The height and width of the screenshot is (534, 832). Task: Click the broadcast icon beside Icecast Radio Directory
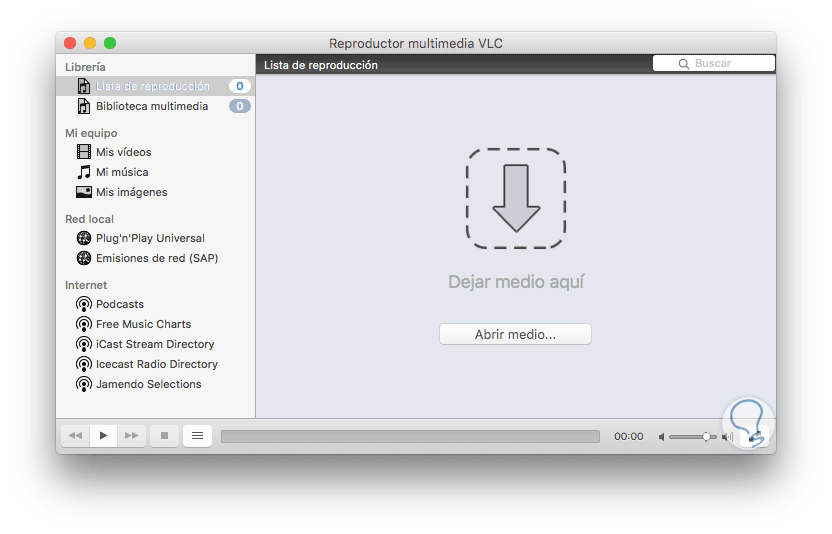tap(84, 364)
